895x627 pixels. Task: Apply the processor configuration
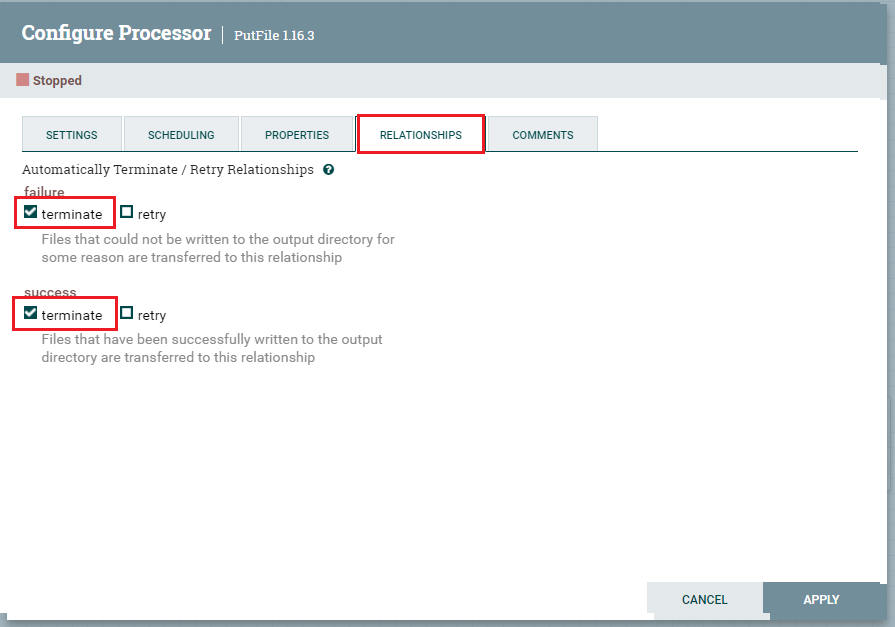tap(821, 600)
